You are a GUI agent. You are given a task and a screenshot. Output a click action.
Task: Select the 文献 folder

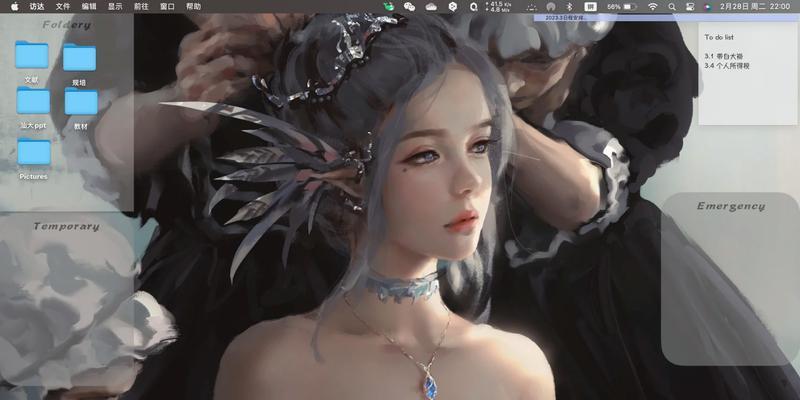(32, 55)
